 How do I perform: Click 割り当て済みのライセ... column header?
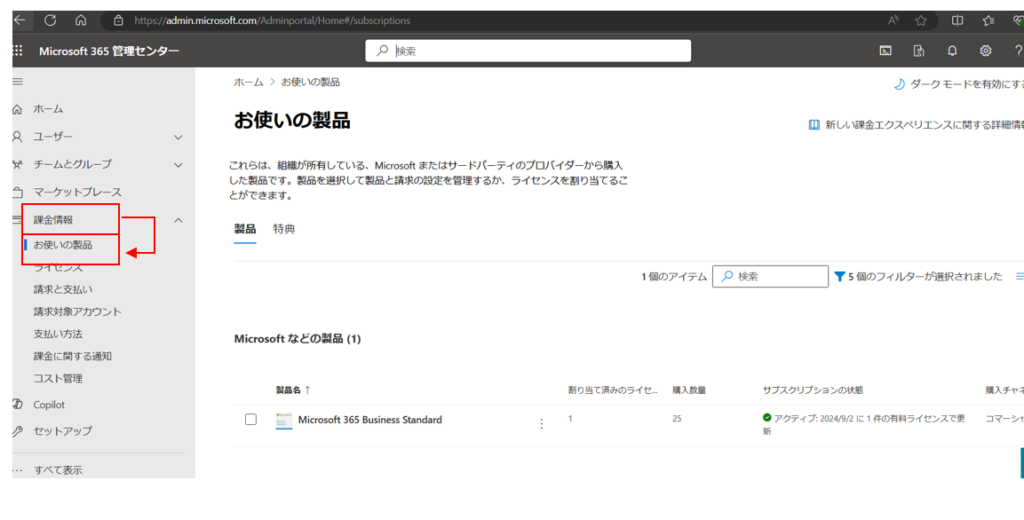tap(613, 390)
